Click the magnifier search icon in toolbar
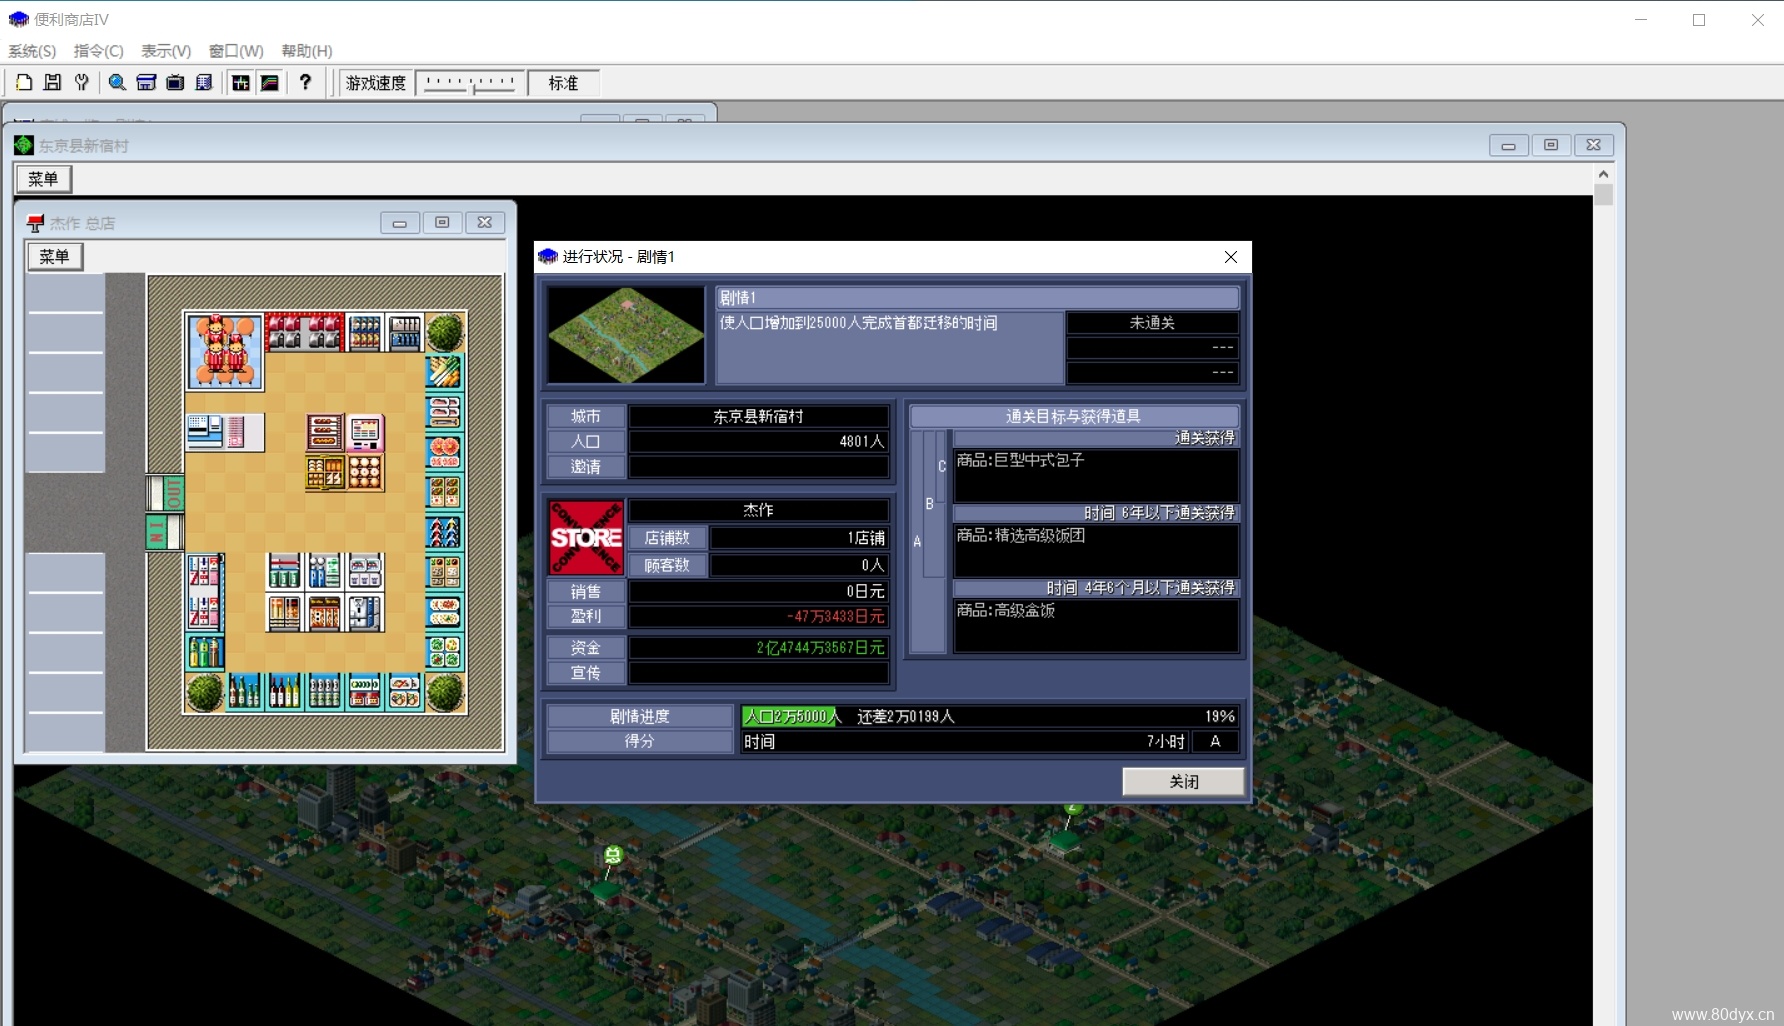Viewport: 1784px width, 1026px height. point(117,83)
